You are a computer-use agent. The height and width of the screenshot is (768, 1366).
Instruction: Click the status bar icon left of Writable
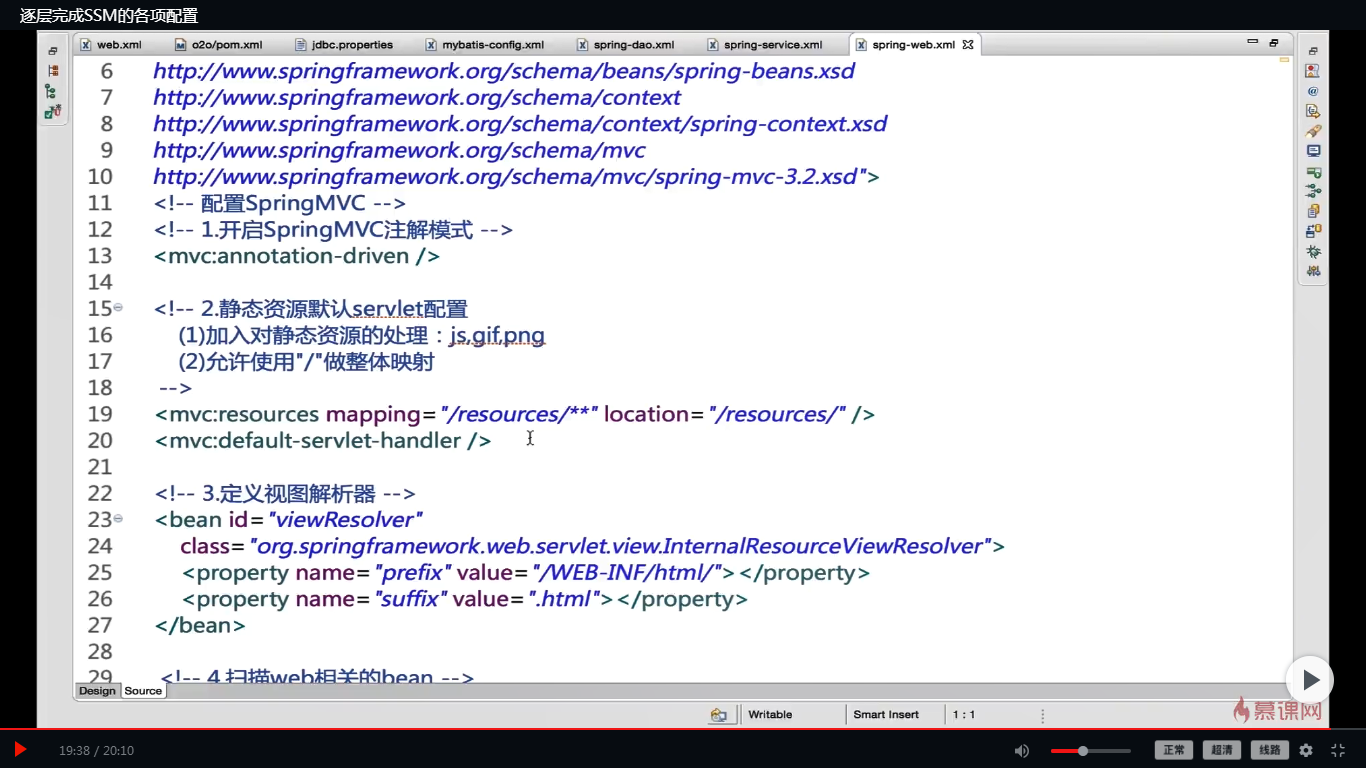718,715
